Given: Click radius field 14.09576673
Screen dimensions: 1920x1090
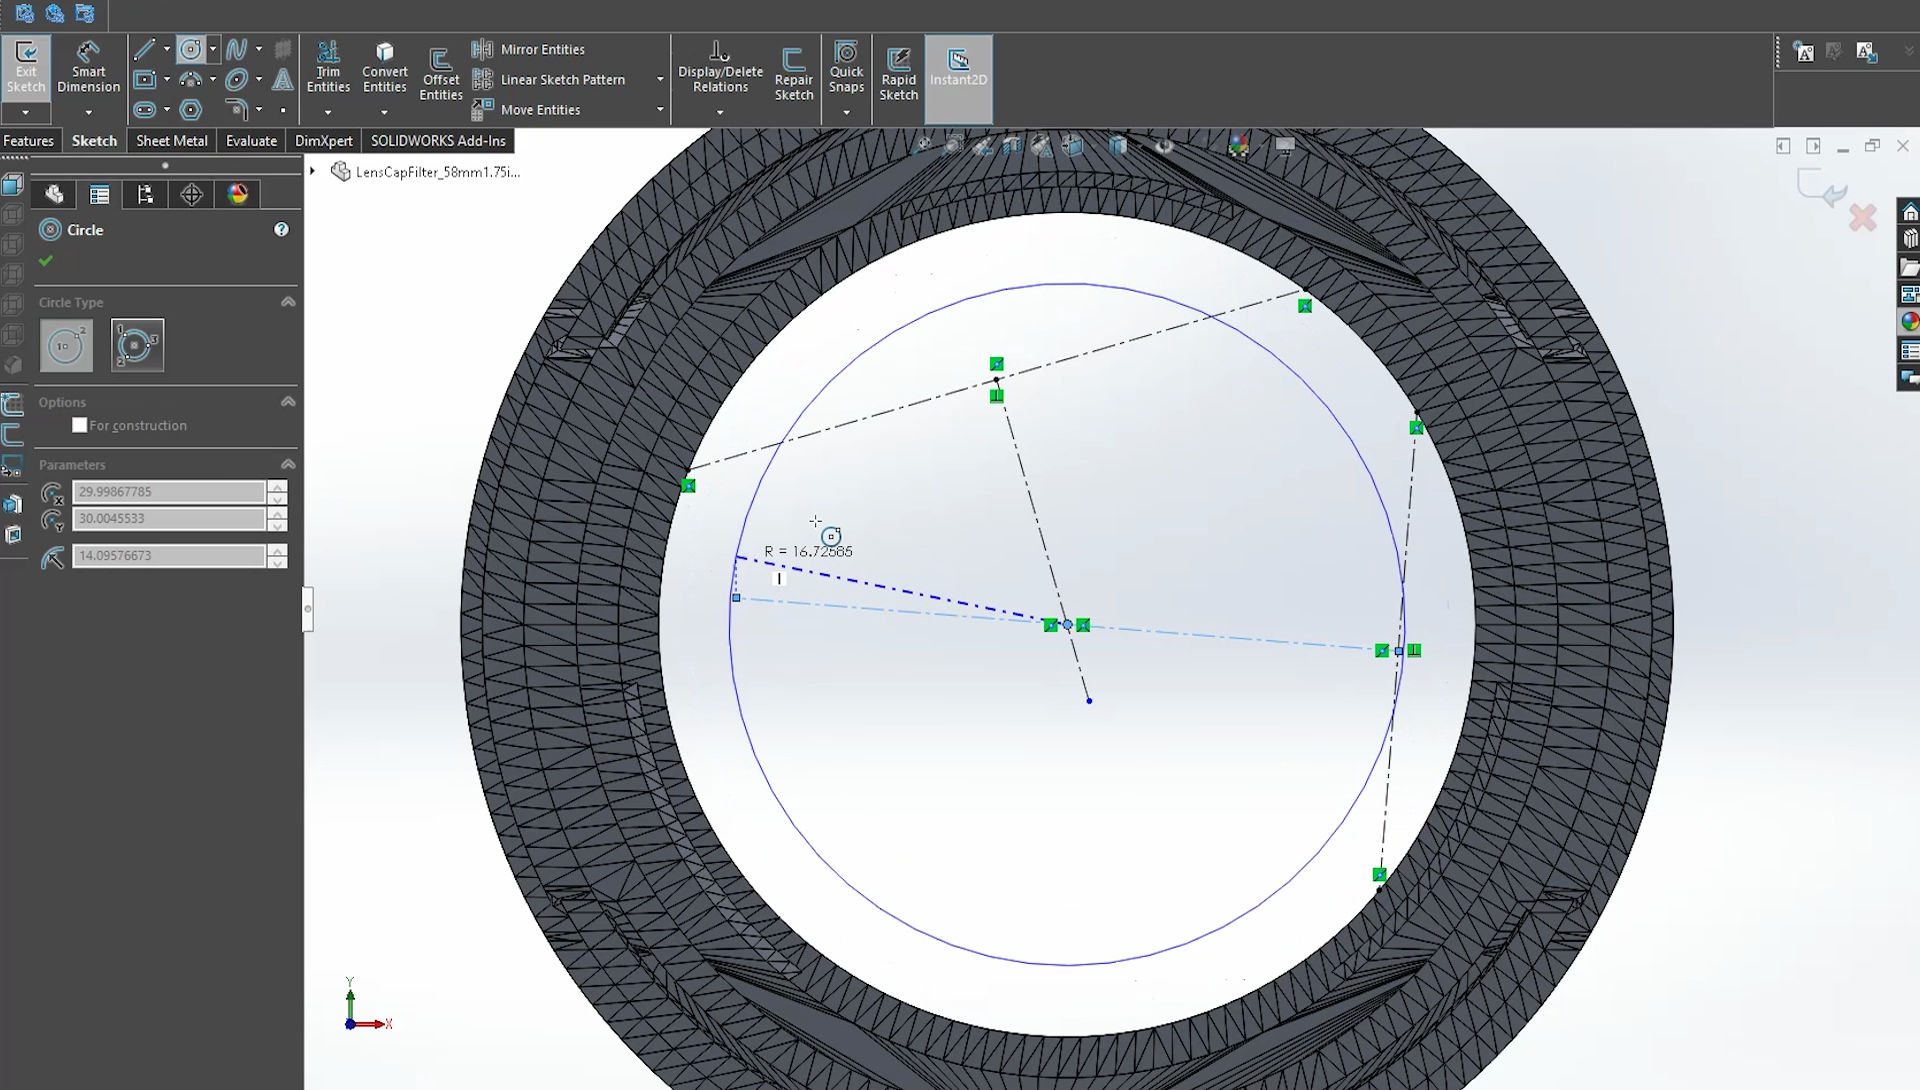Looking at the screenshot, I should (x=168, y=556).
